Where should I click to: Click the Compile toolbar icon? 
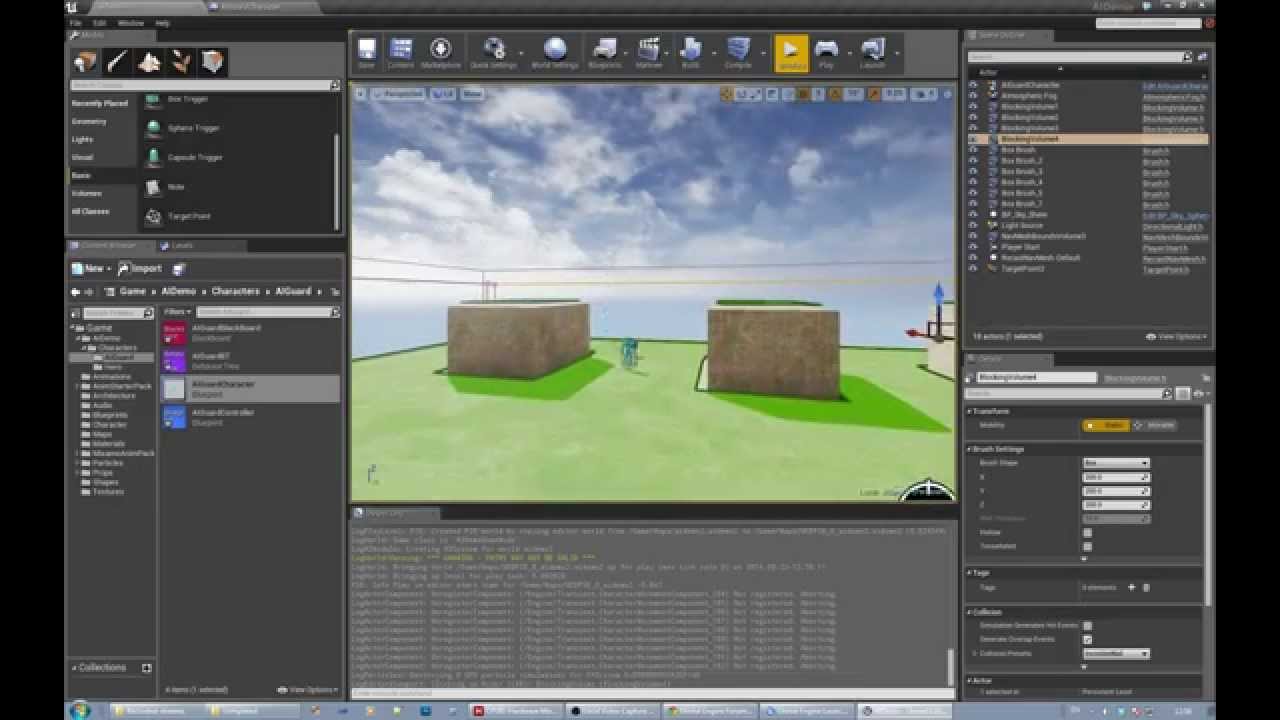(x=739, y=53)
